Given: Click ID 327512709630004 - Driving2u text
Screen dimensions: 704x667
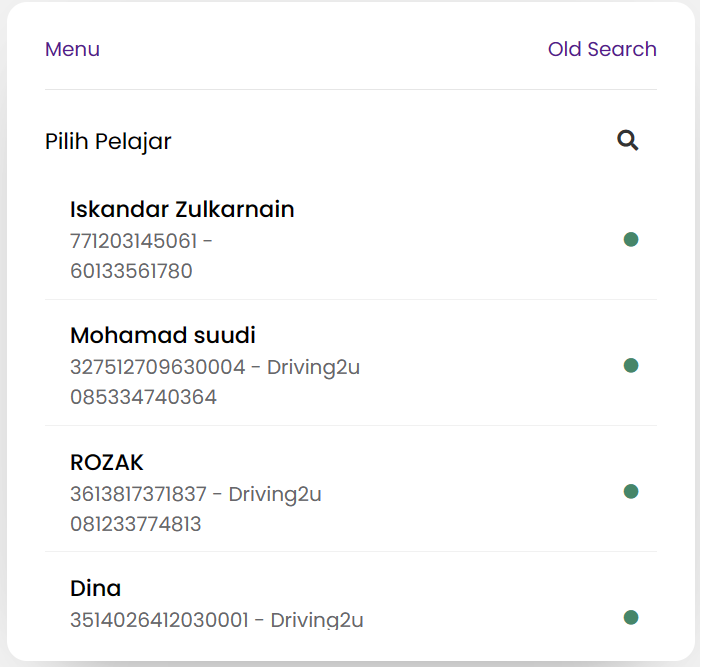Looking at the screenshot, I should pos(215,367).
